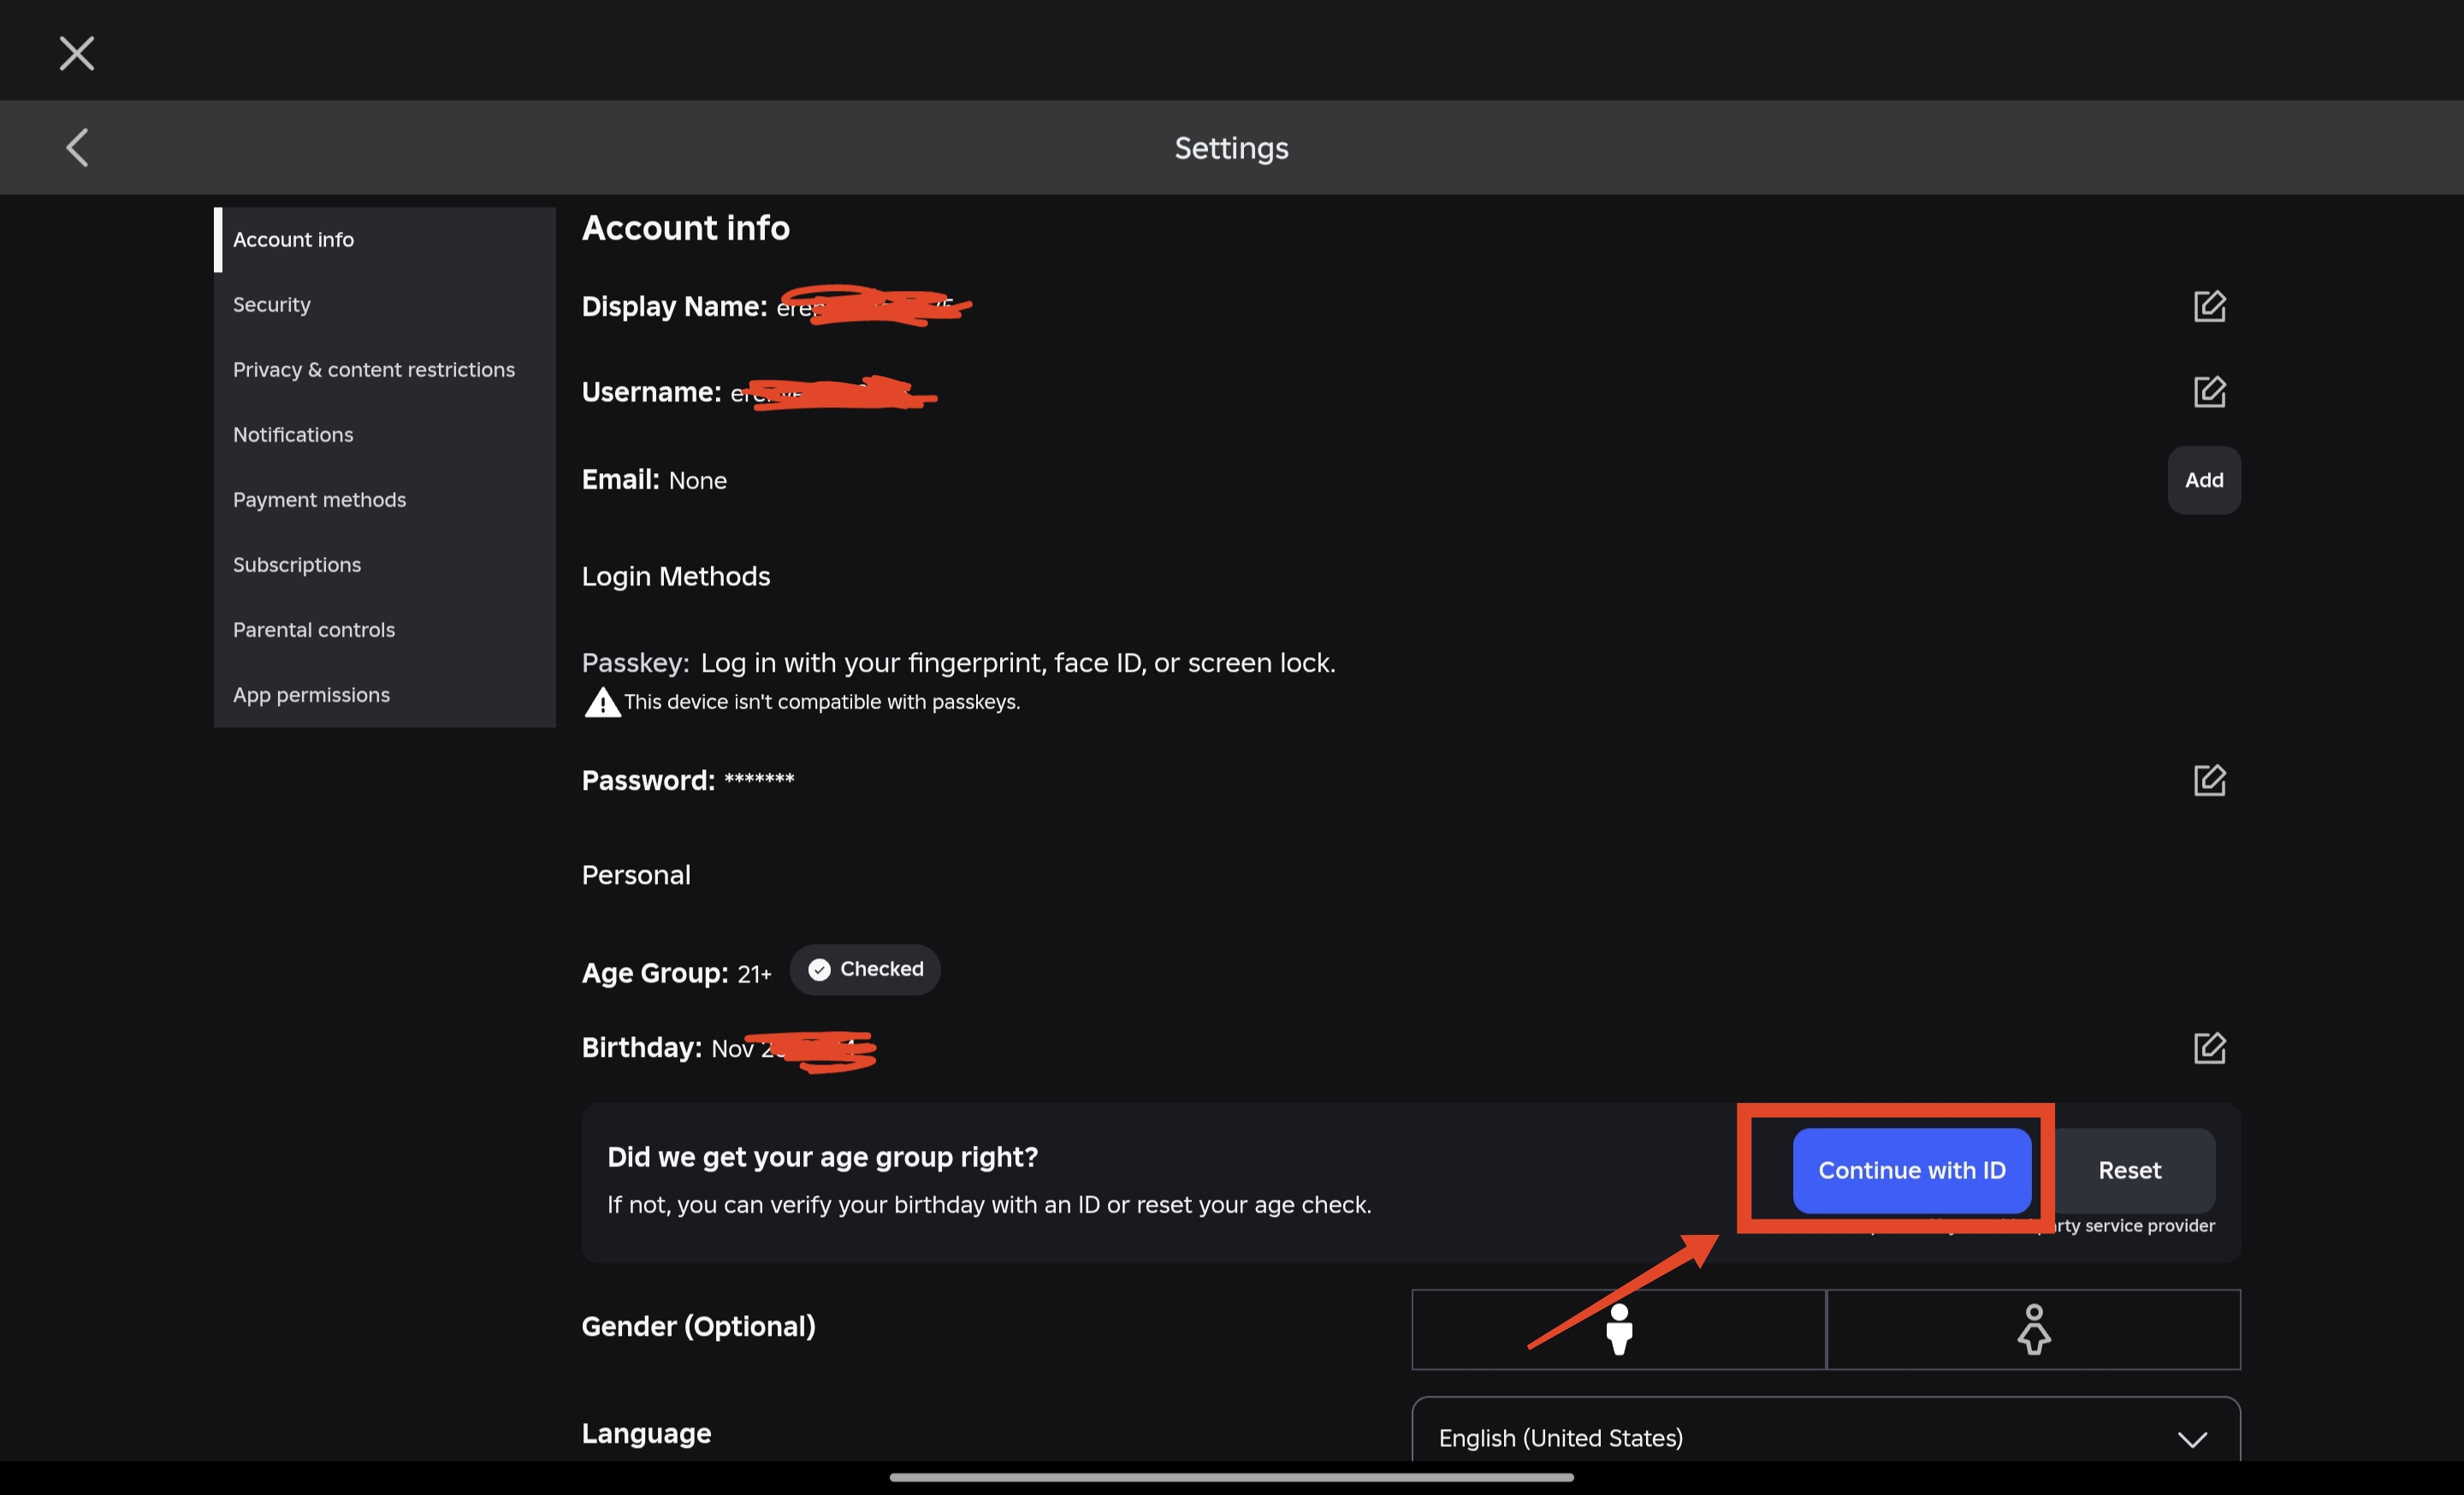
Task: Edit the Display Name with pencil icon
Action: click(x=2209, y=306)
